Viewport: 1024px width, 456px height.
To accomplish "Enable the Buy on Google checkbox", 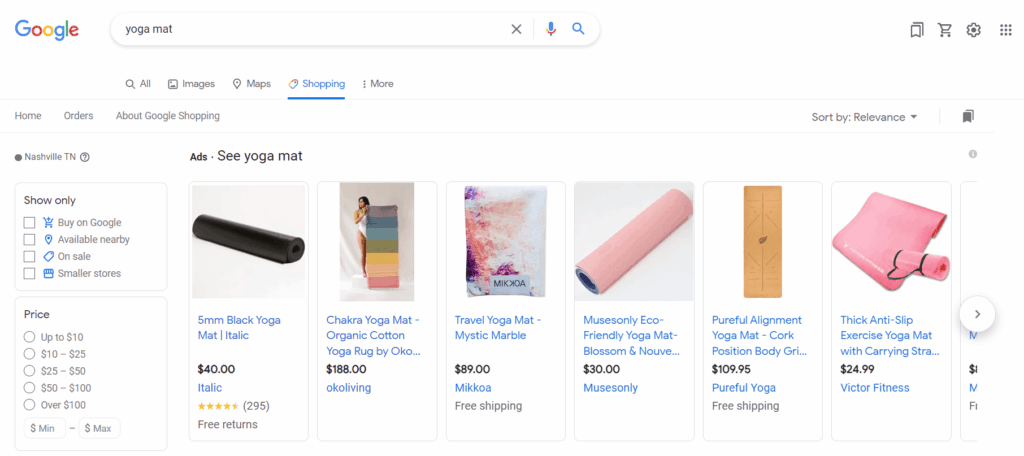I will (x=29, y=223).
